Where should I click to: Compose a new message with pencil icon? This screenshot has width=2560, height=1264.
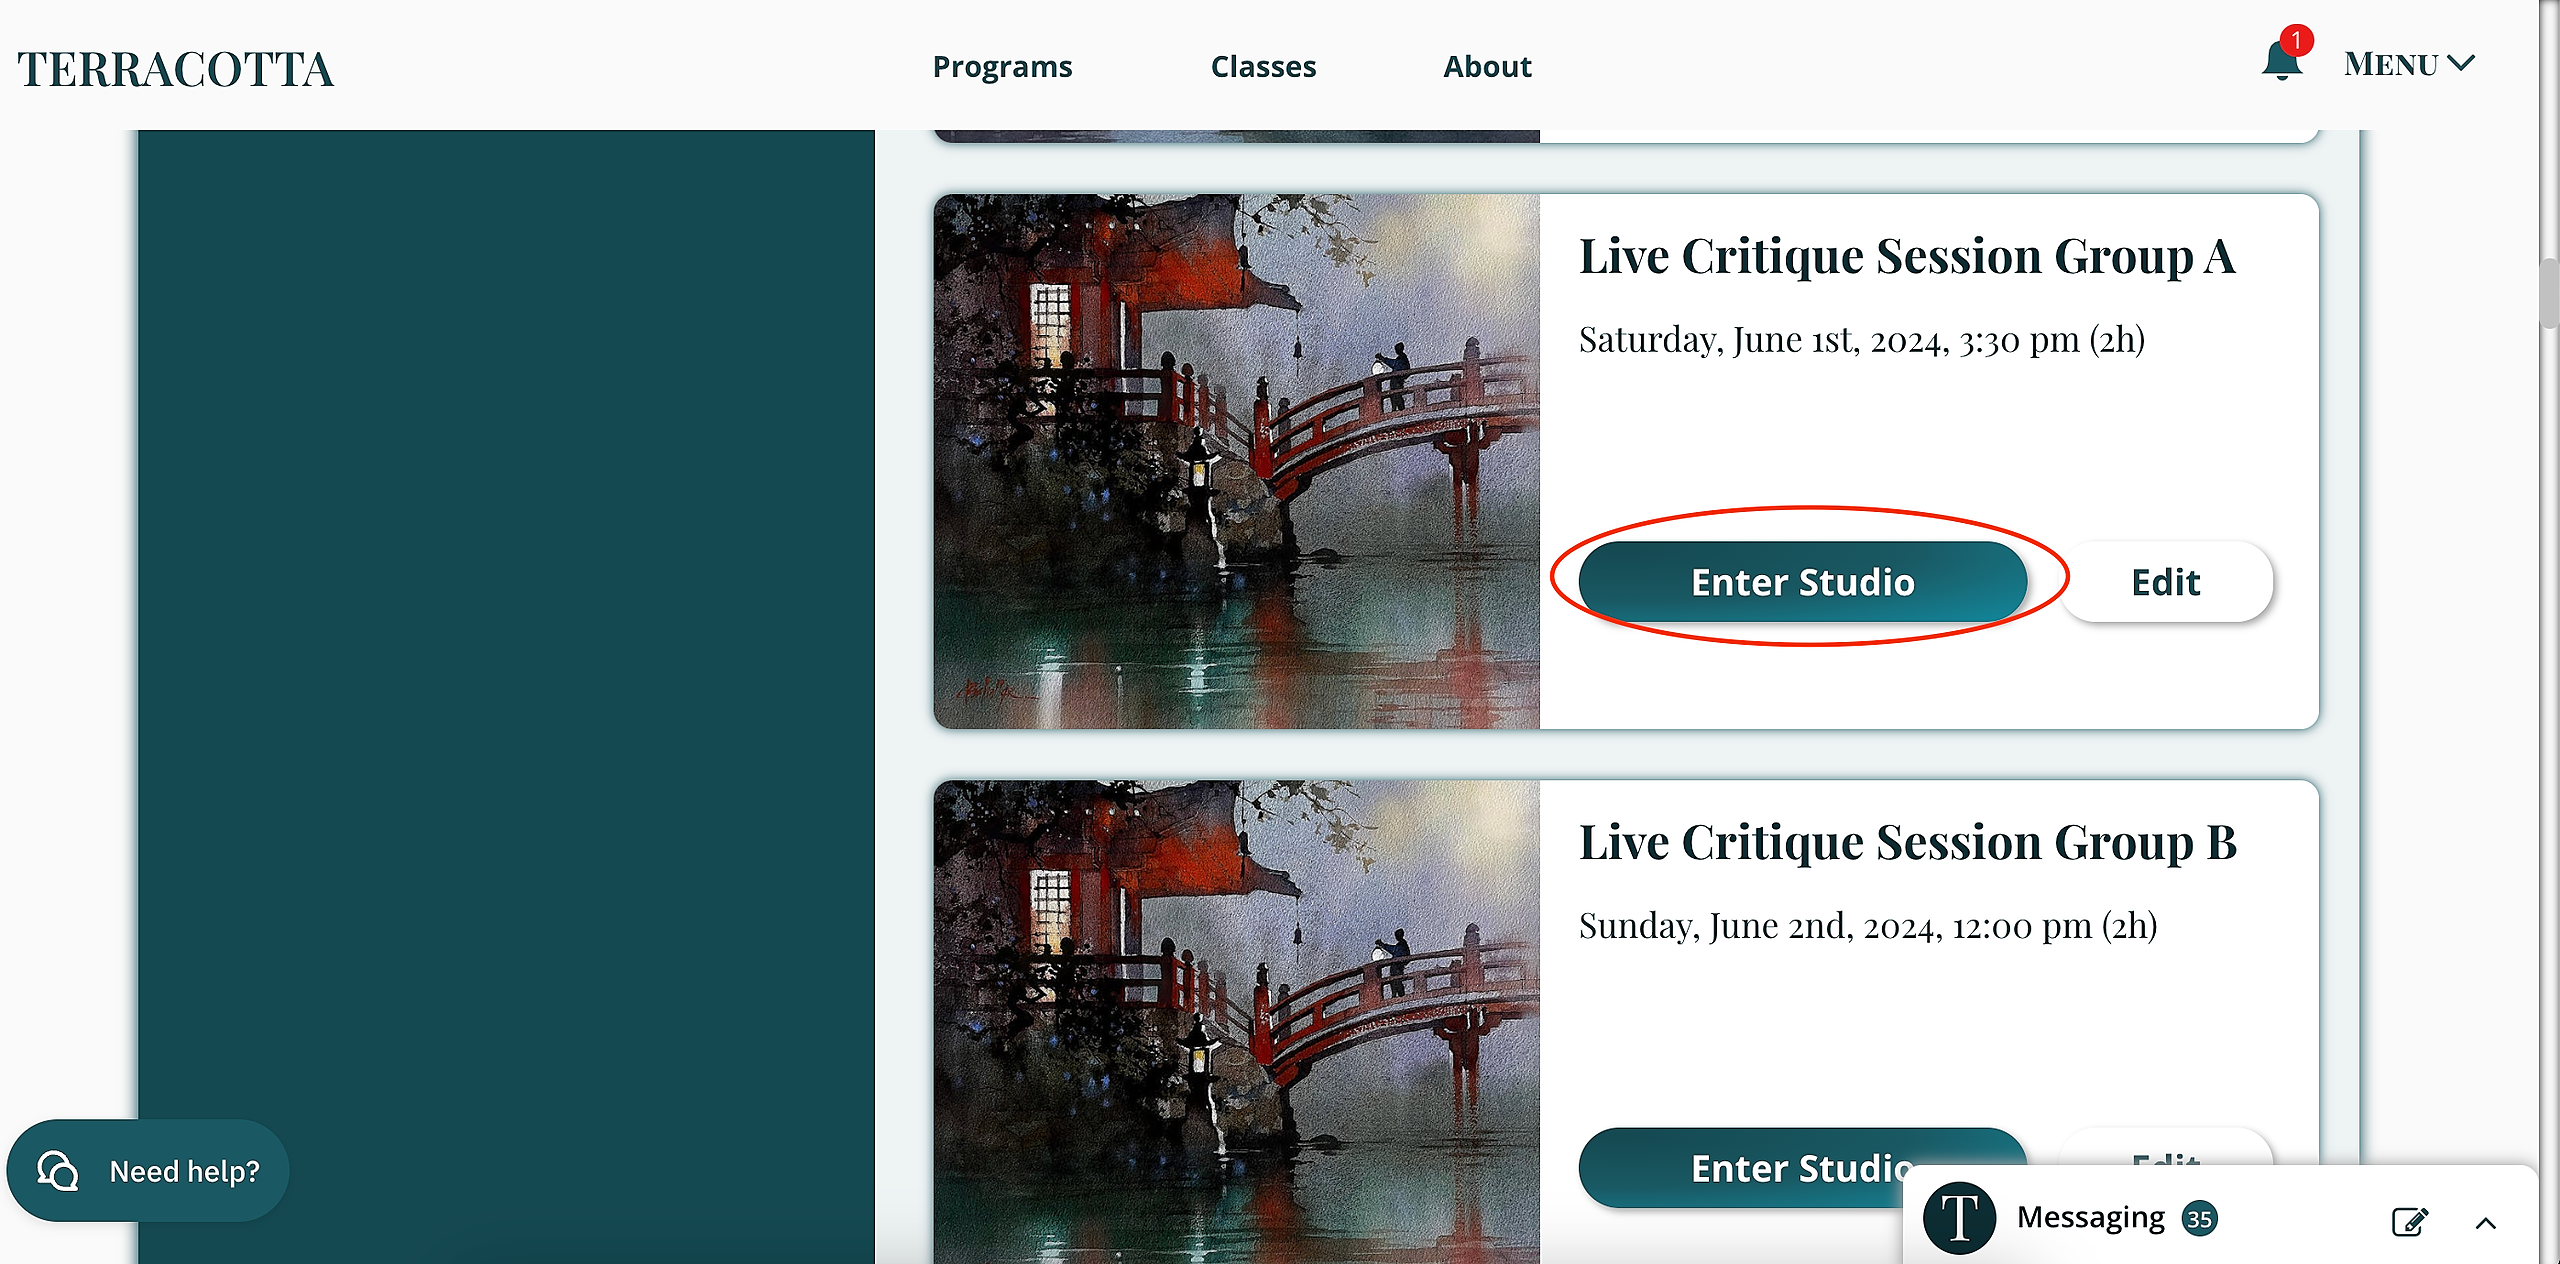pyautogui.click(x=2409, y=1221)
